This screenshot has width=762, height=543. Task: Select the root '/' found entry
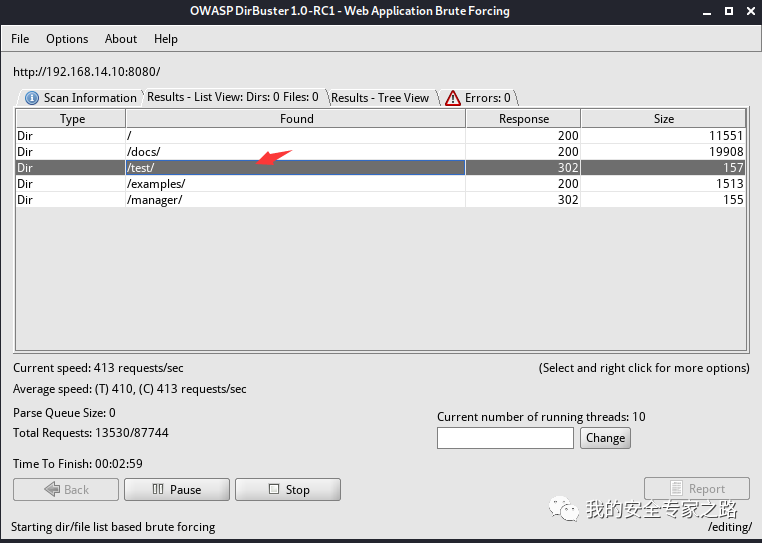point(295,136)
